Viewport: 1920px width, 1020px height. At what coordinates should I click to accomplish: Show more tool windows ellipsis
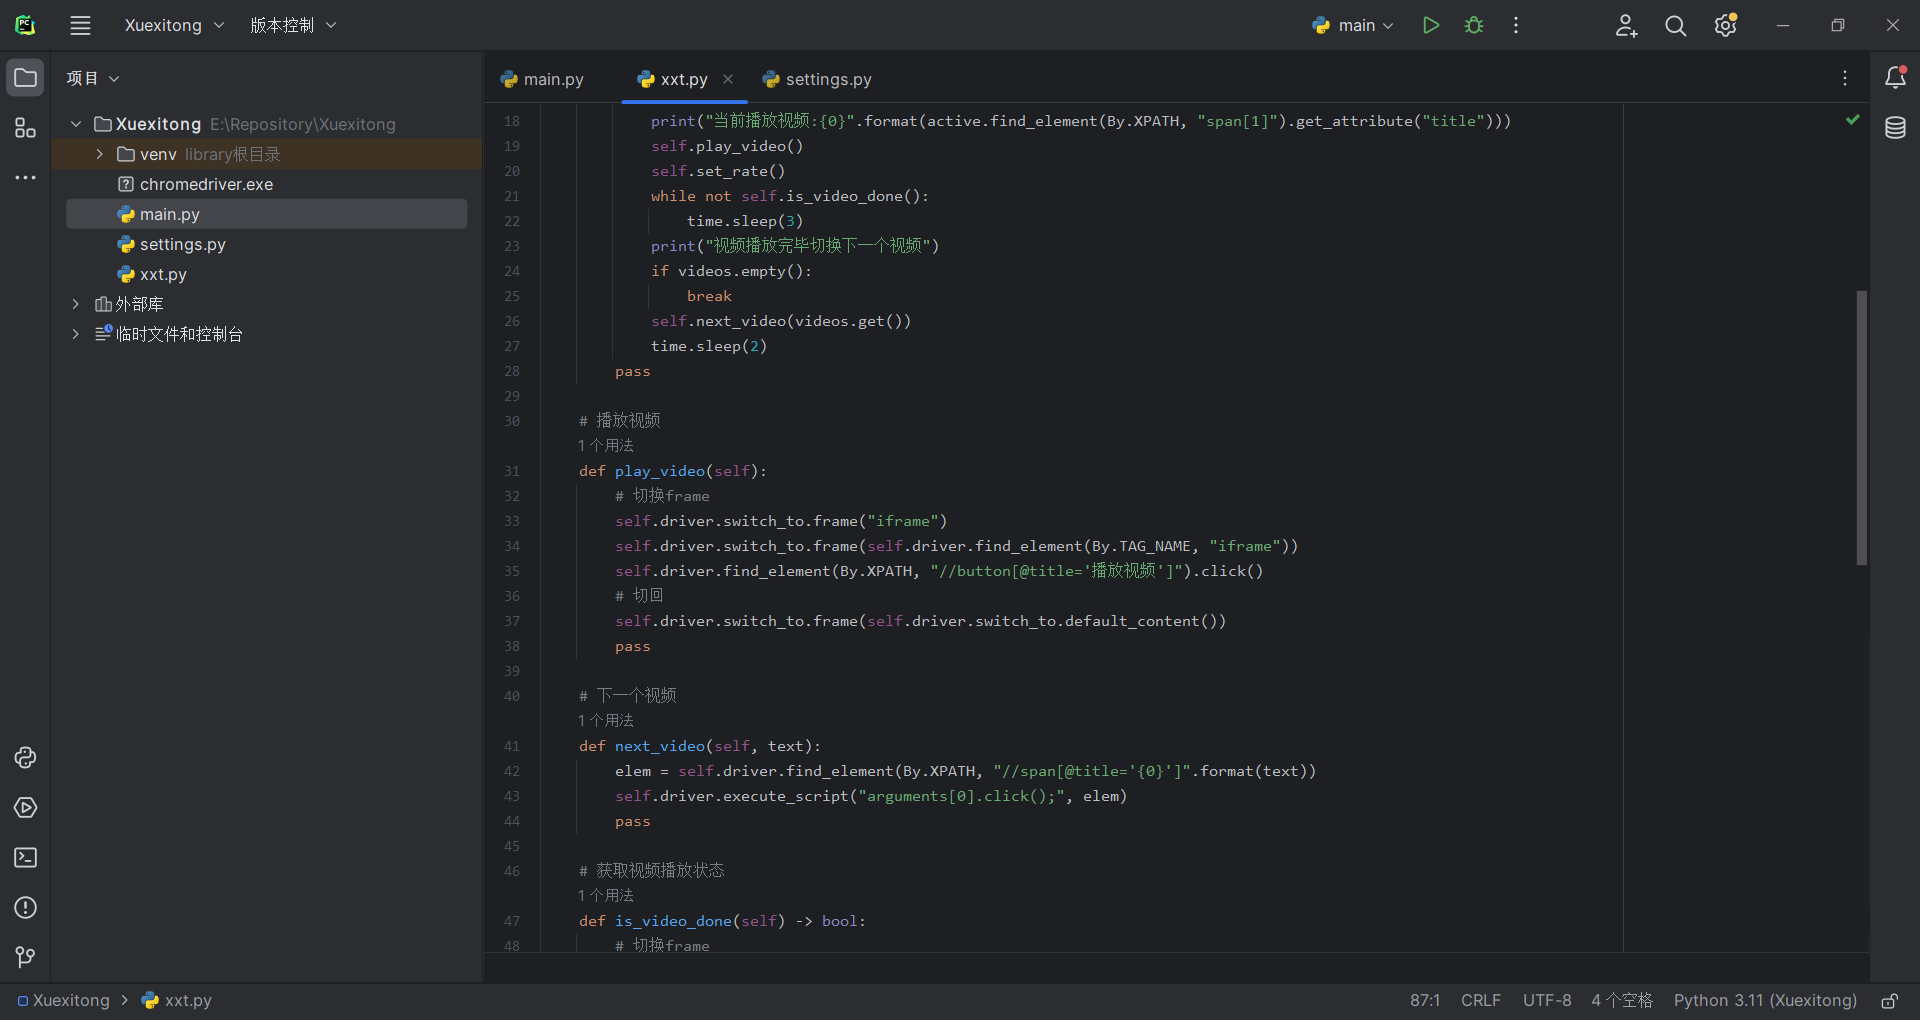click(25, 178)
